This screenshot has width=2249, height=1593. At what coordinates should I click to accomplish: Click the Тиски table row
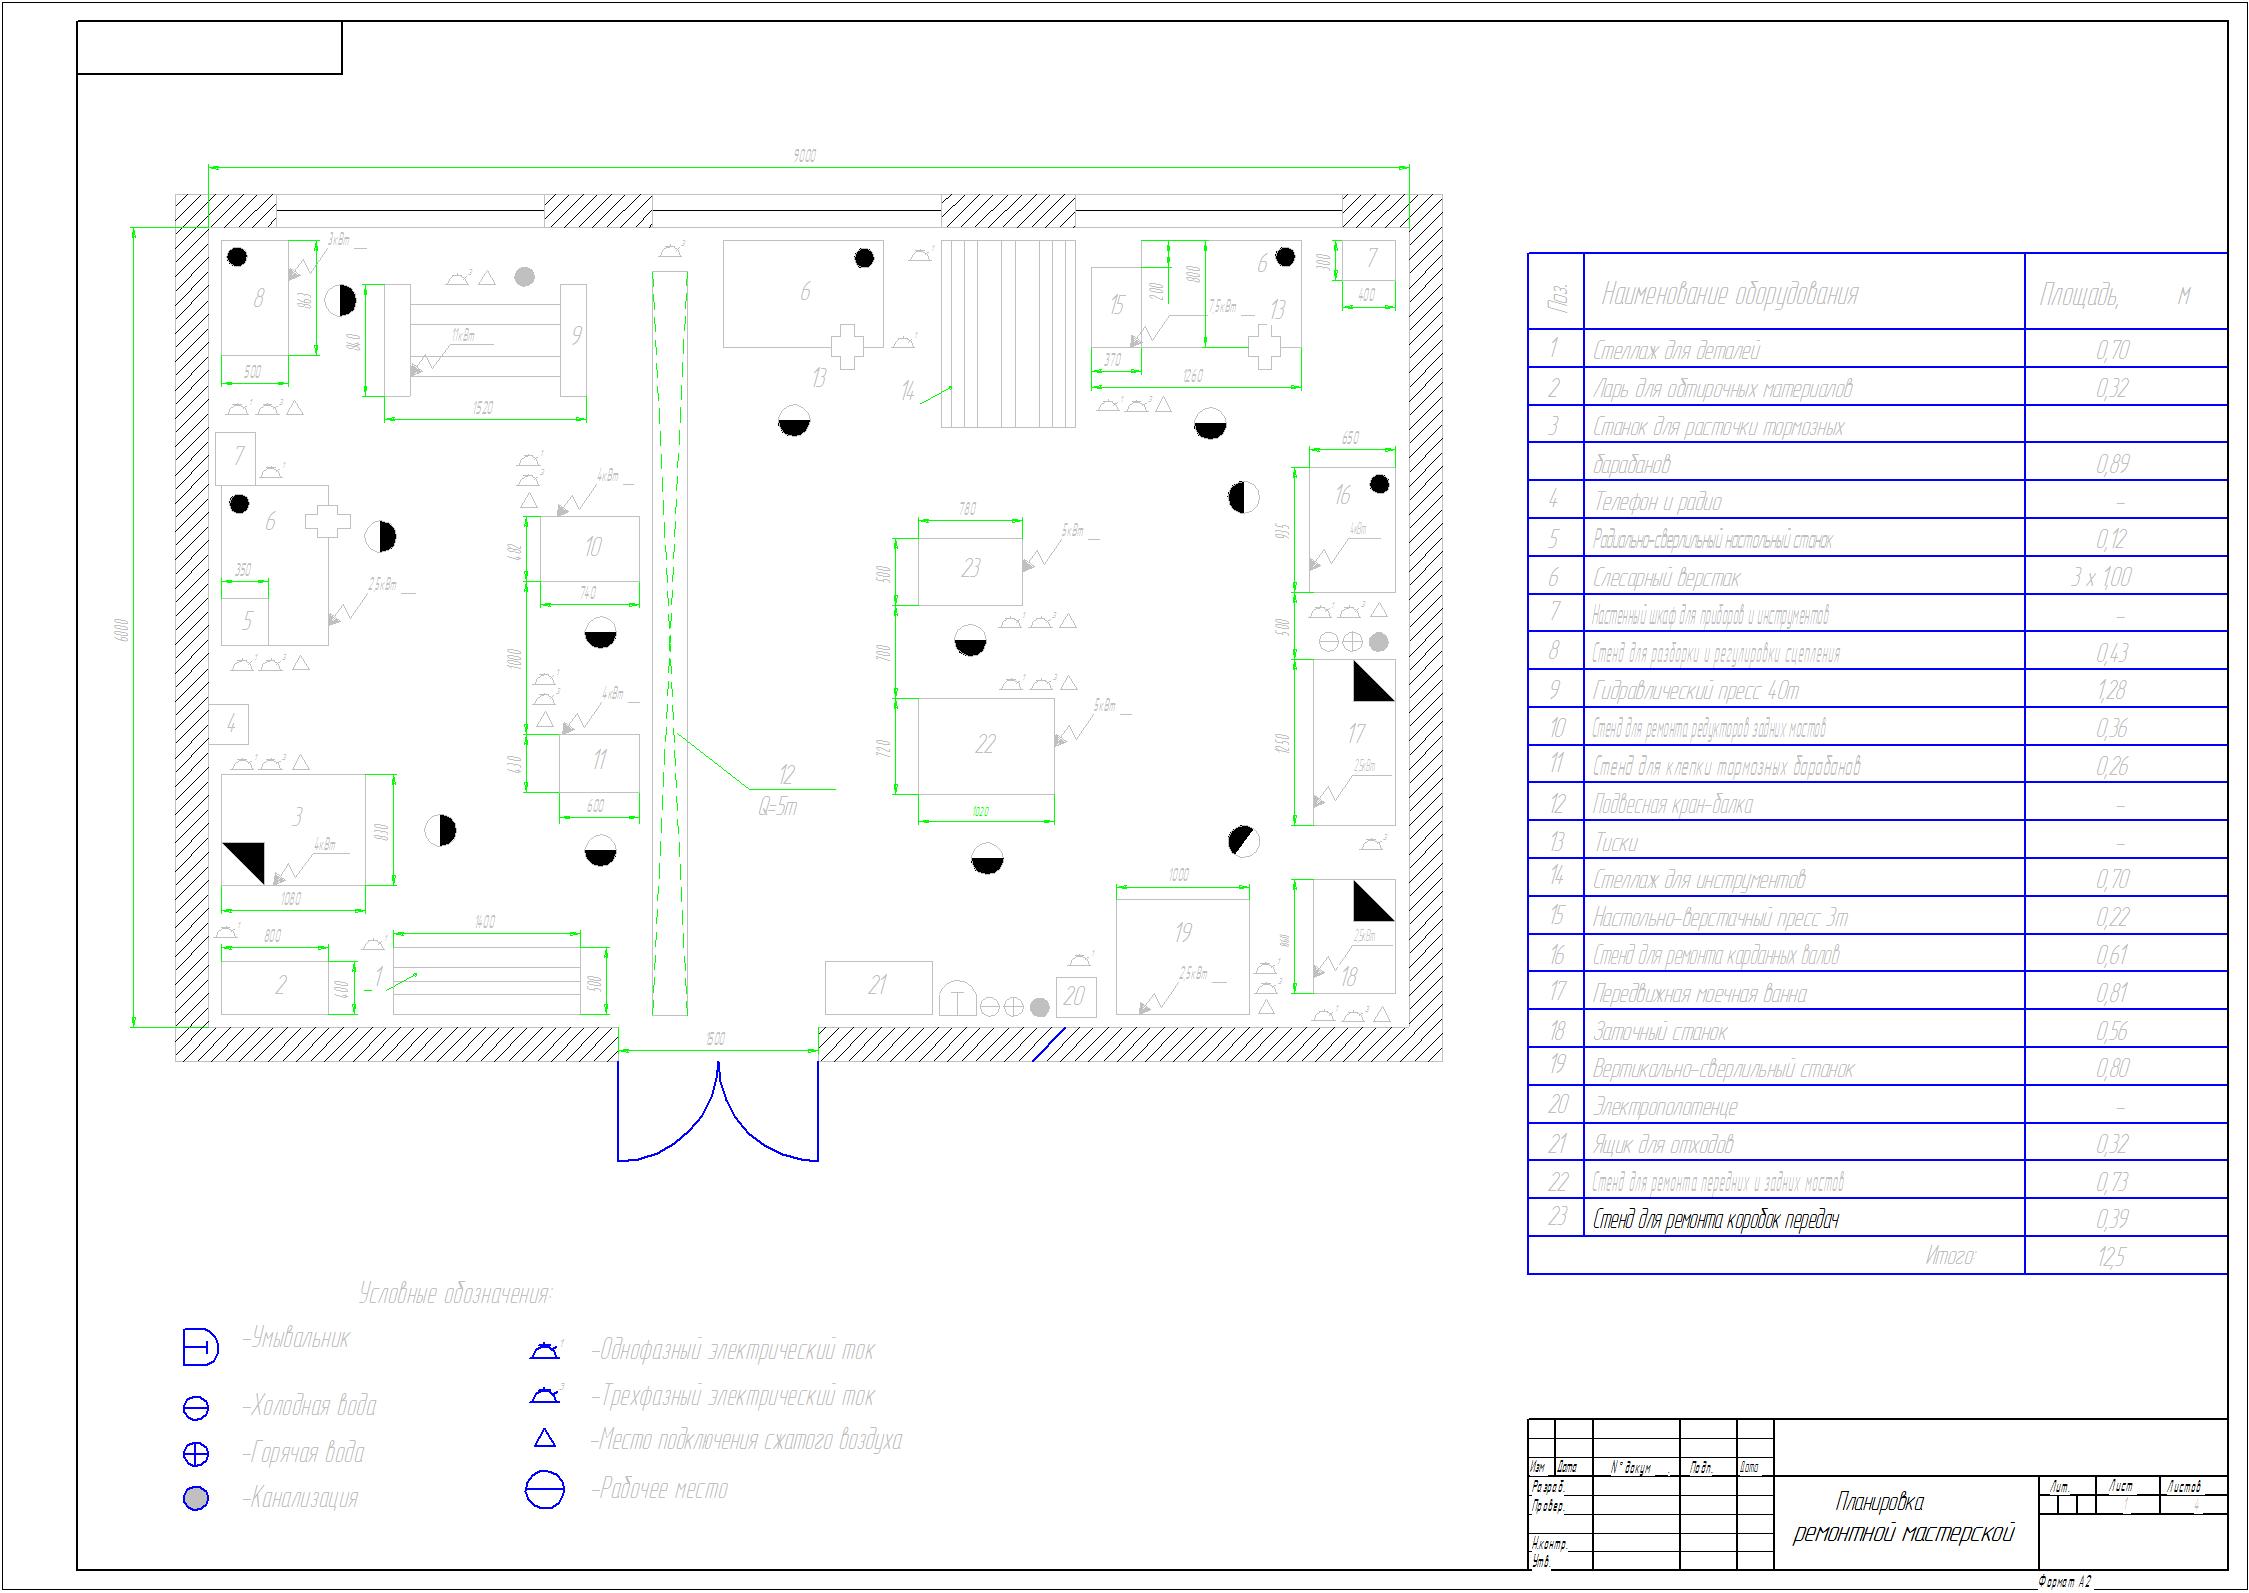(x=1877, y=842)
